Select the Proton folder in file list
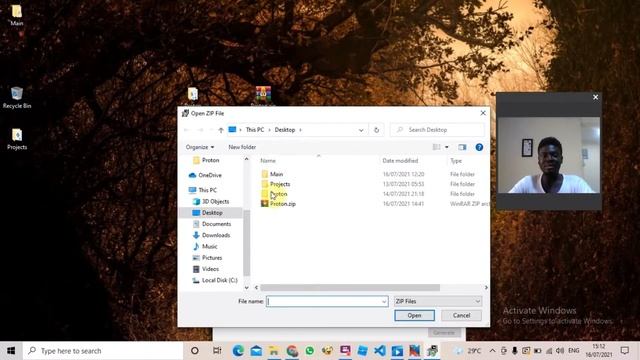Image resolution: width=640 pixels, height=360 pixels. point(278,194)
